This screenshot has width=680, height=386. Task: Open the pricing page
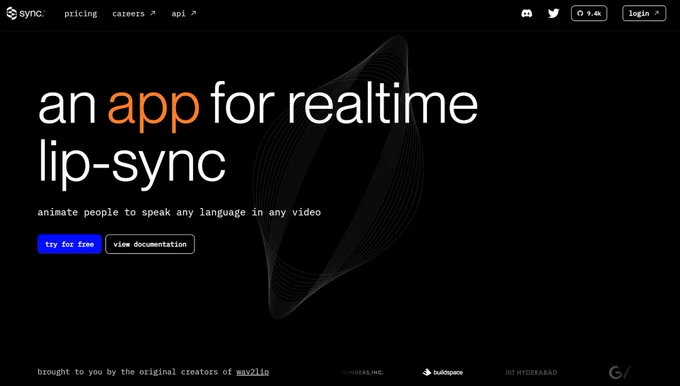click(81, 14)
